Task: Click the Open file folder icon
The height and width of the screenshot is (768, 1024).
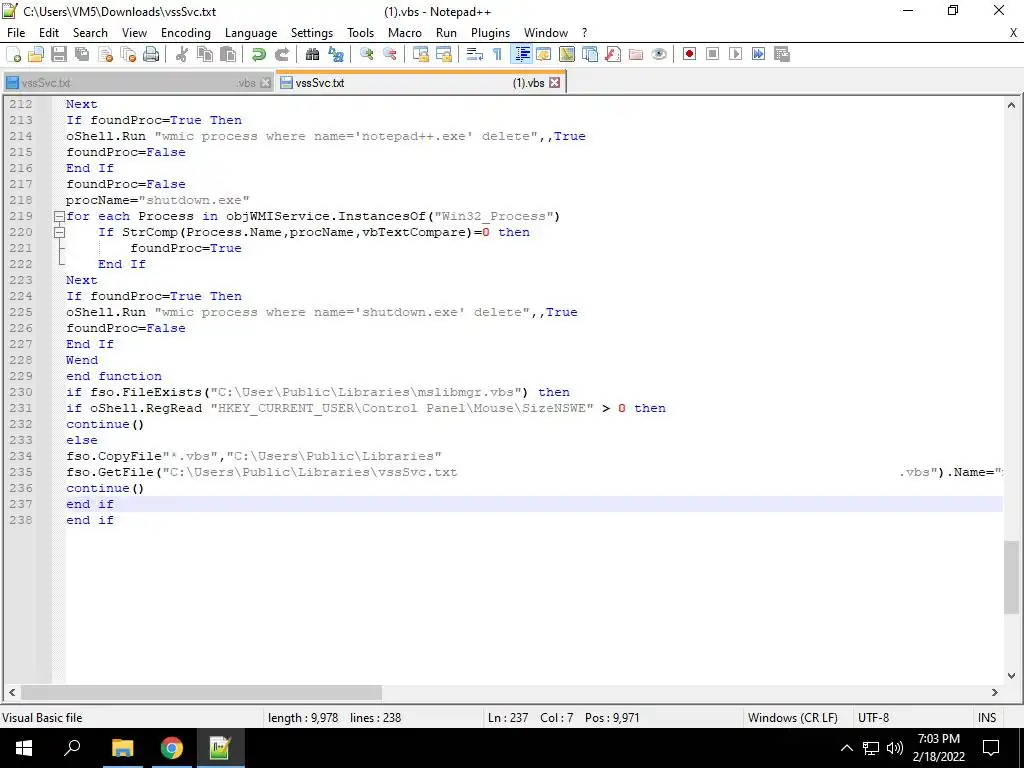Action: point(36,54)
